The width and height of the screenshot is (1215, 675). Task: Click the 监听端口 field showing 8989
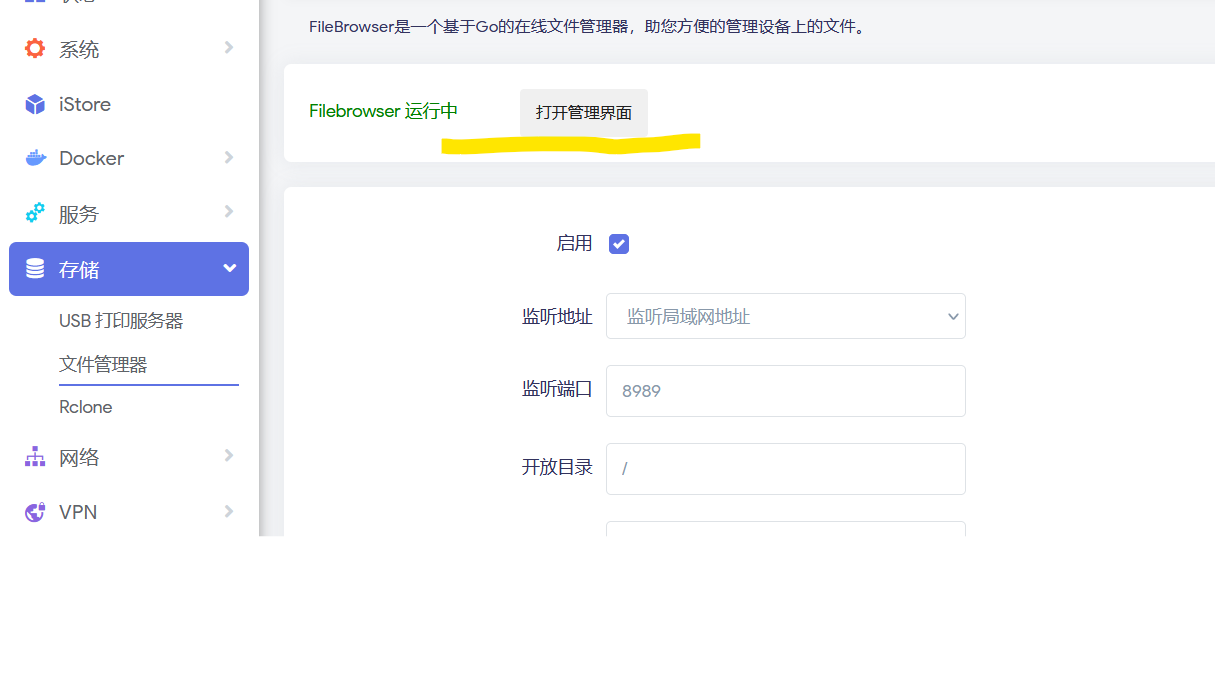coord(786,391)
